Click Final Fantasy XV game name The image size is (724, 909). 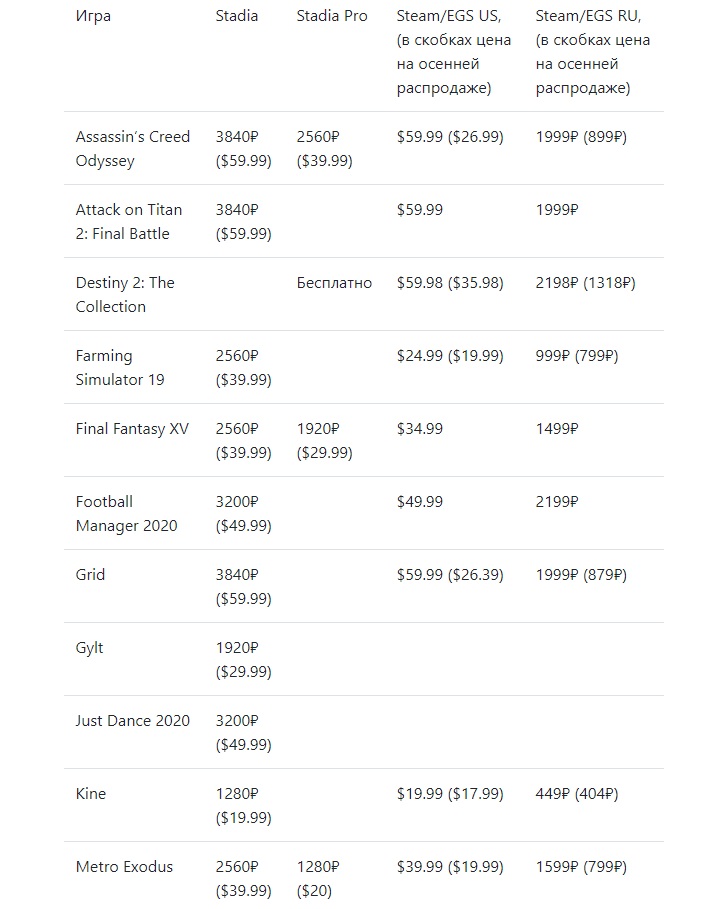click(x=132, y=429)
